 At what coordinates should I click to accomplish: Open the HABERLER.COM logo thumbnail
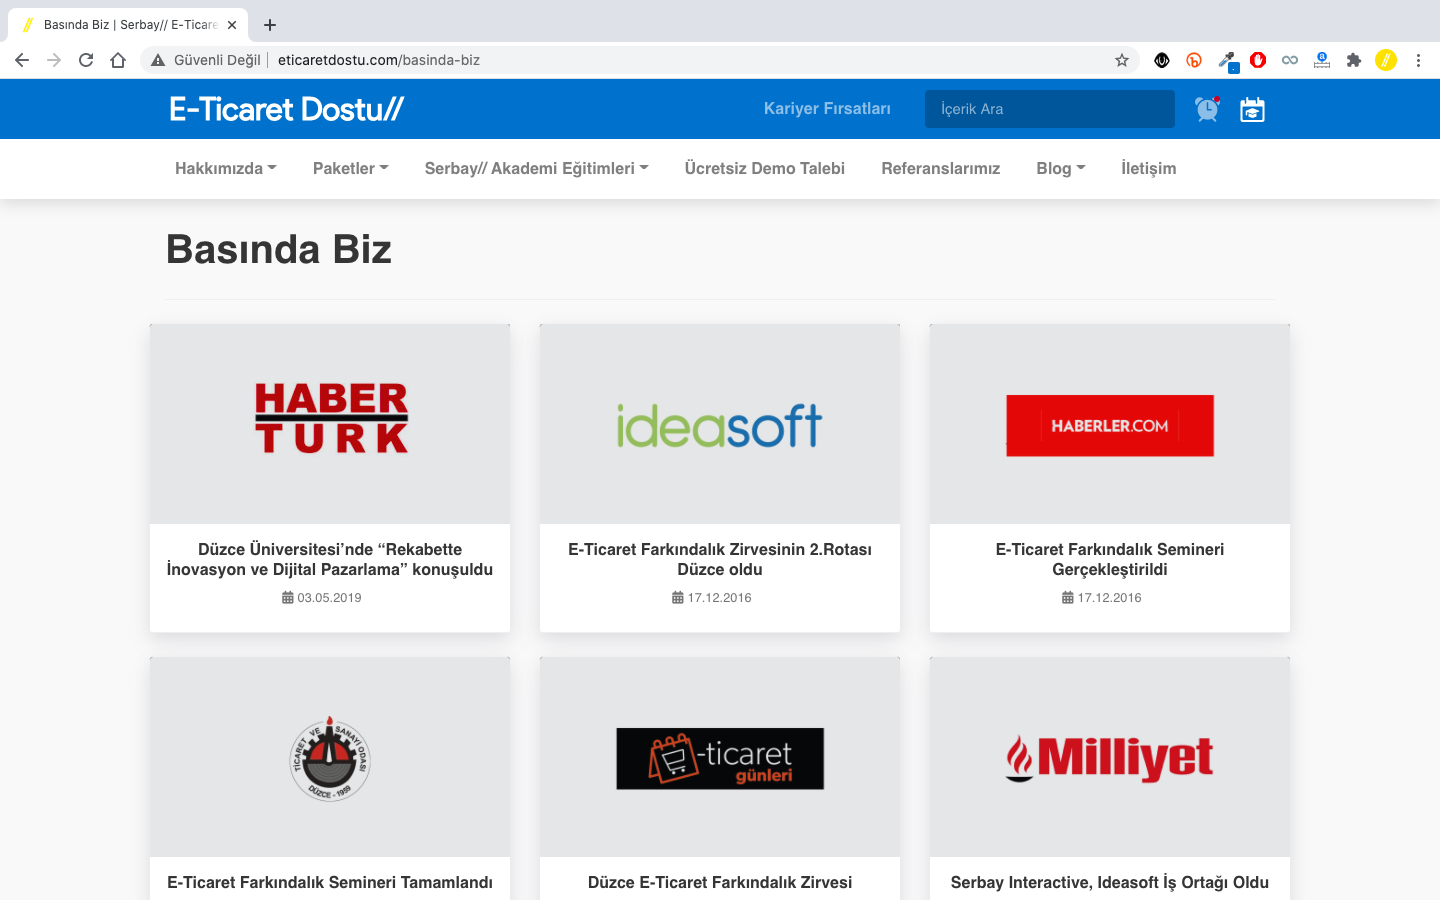1110,424
